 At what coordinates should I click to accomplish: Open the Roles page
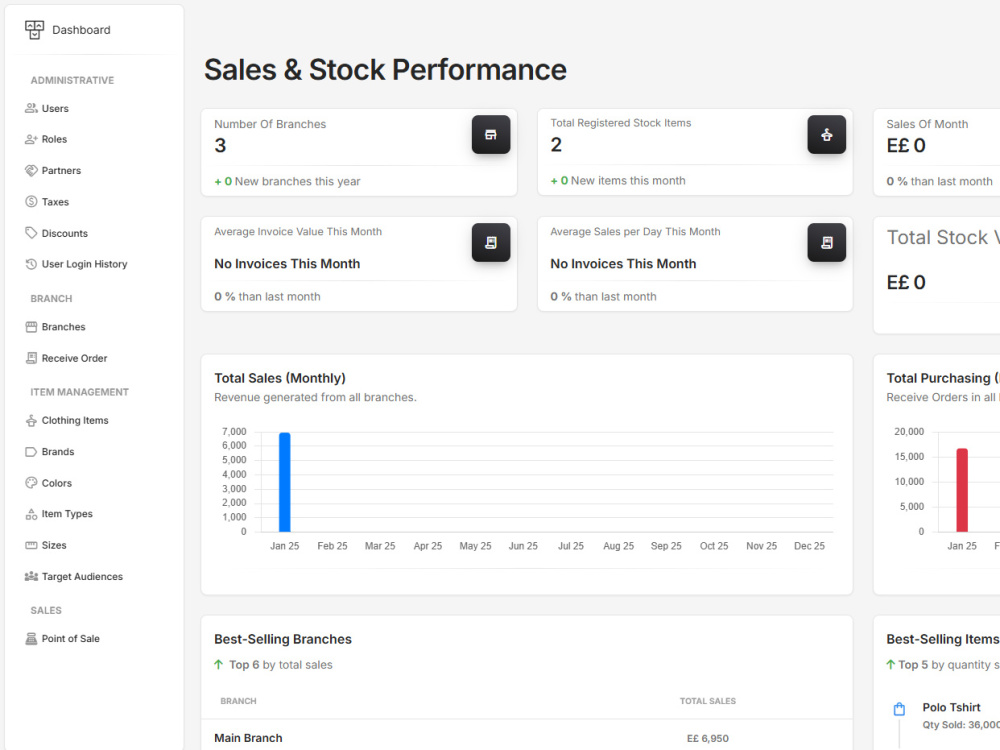point(46,139)
